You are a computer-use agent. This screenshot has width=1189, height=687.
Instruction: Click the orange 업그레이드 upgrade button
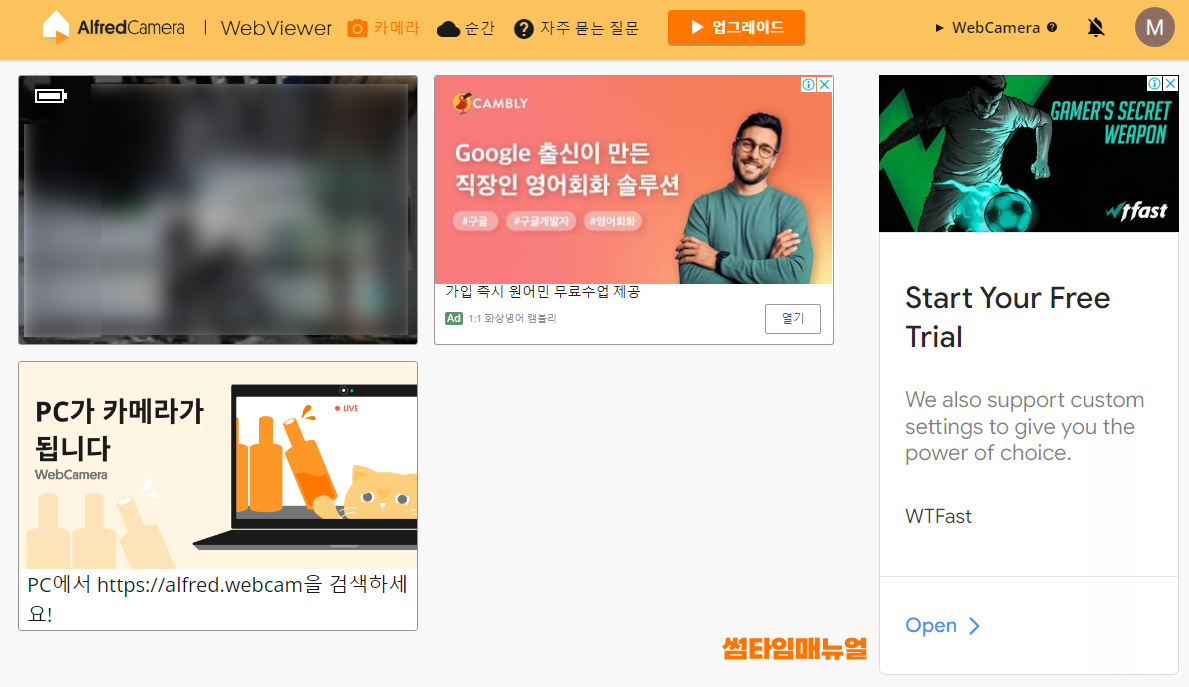(736, 27)
